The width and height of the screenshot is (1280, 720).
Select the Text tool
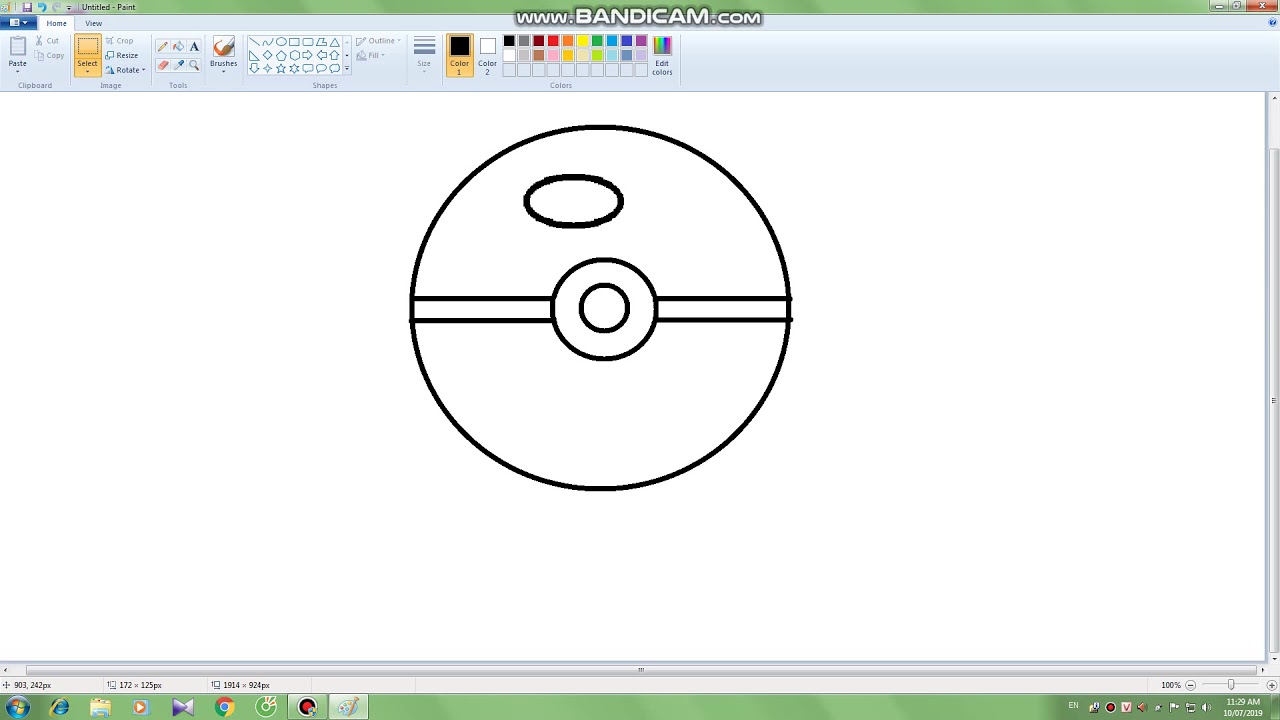pos(194,46)
